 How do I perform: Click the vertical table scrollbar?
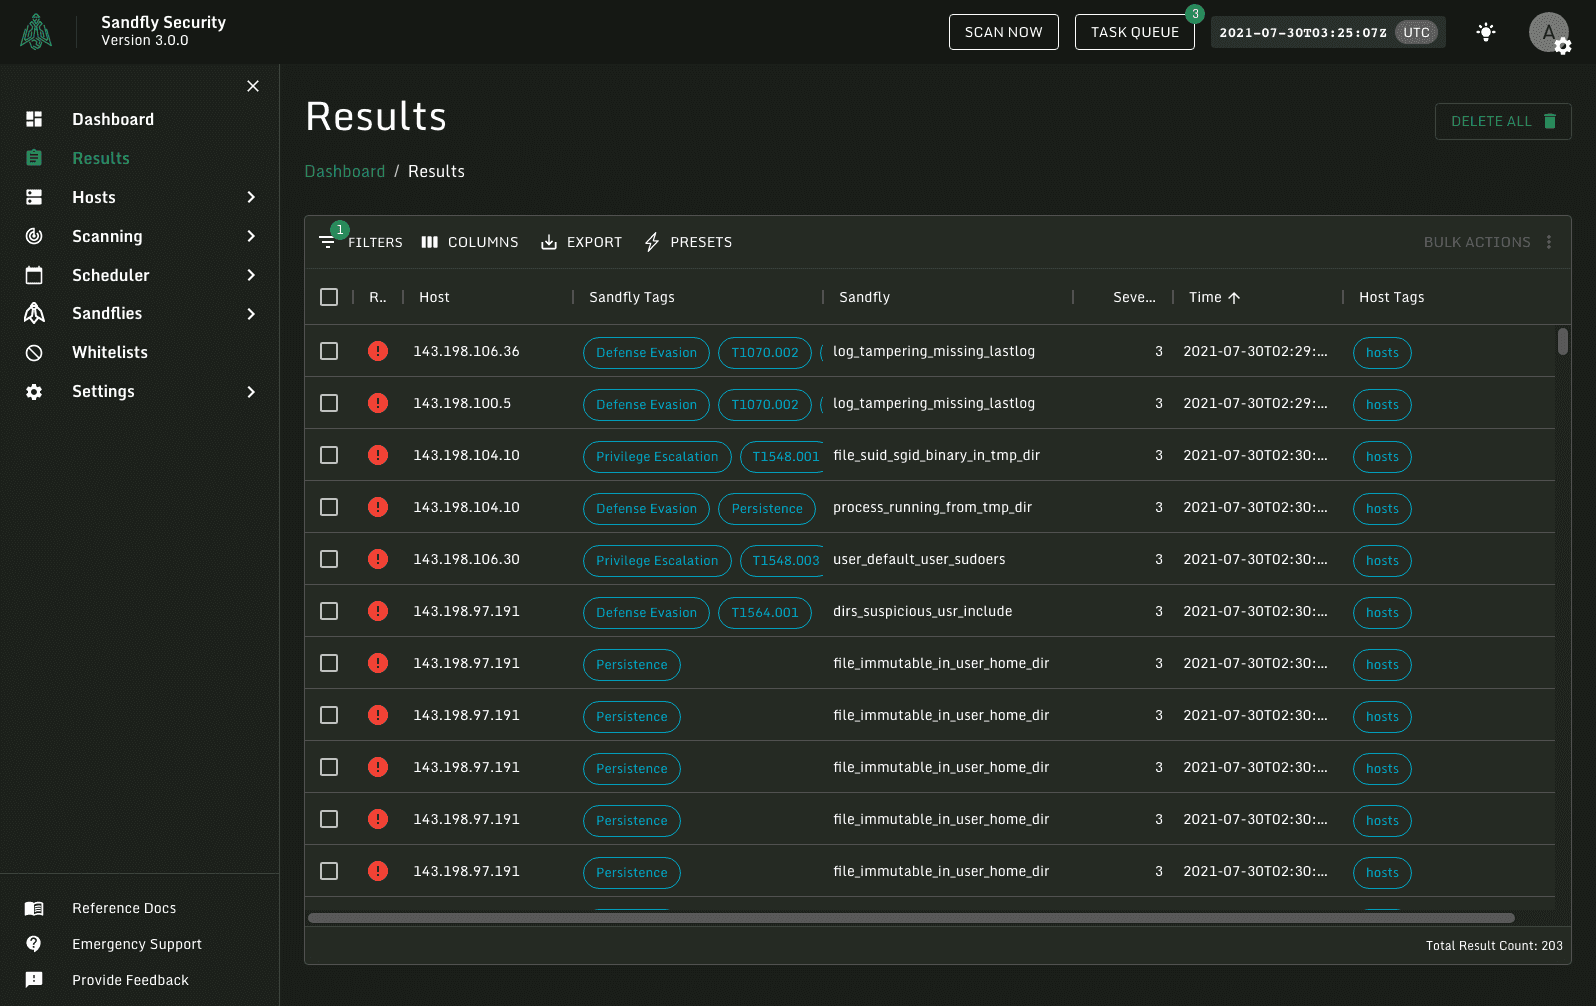(x=1563, y=341)
